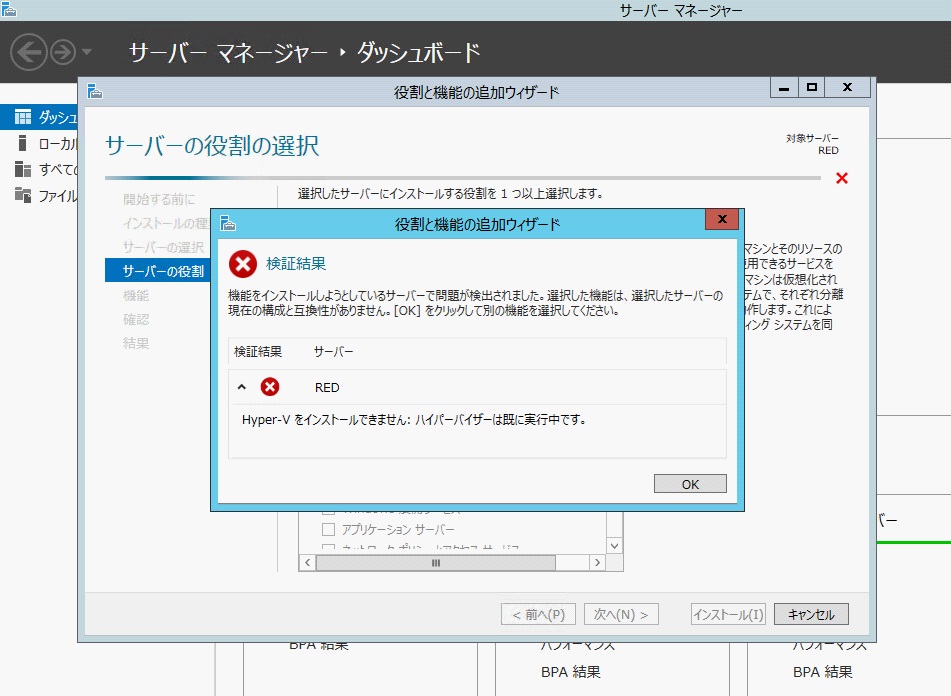Image resolution: width=951 pixels, height=696 pixels.
Task: Click the wizard window title bar icon
Action: [95, 92]
